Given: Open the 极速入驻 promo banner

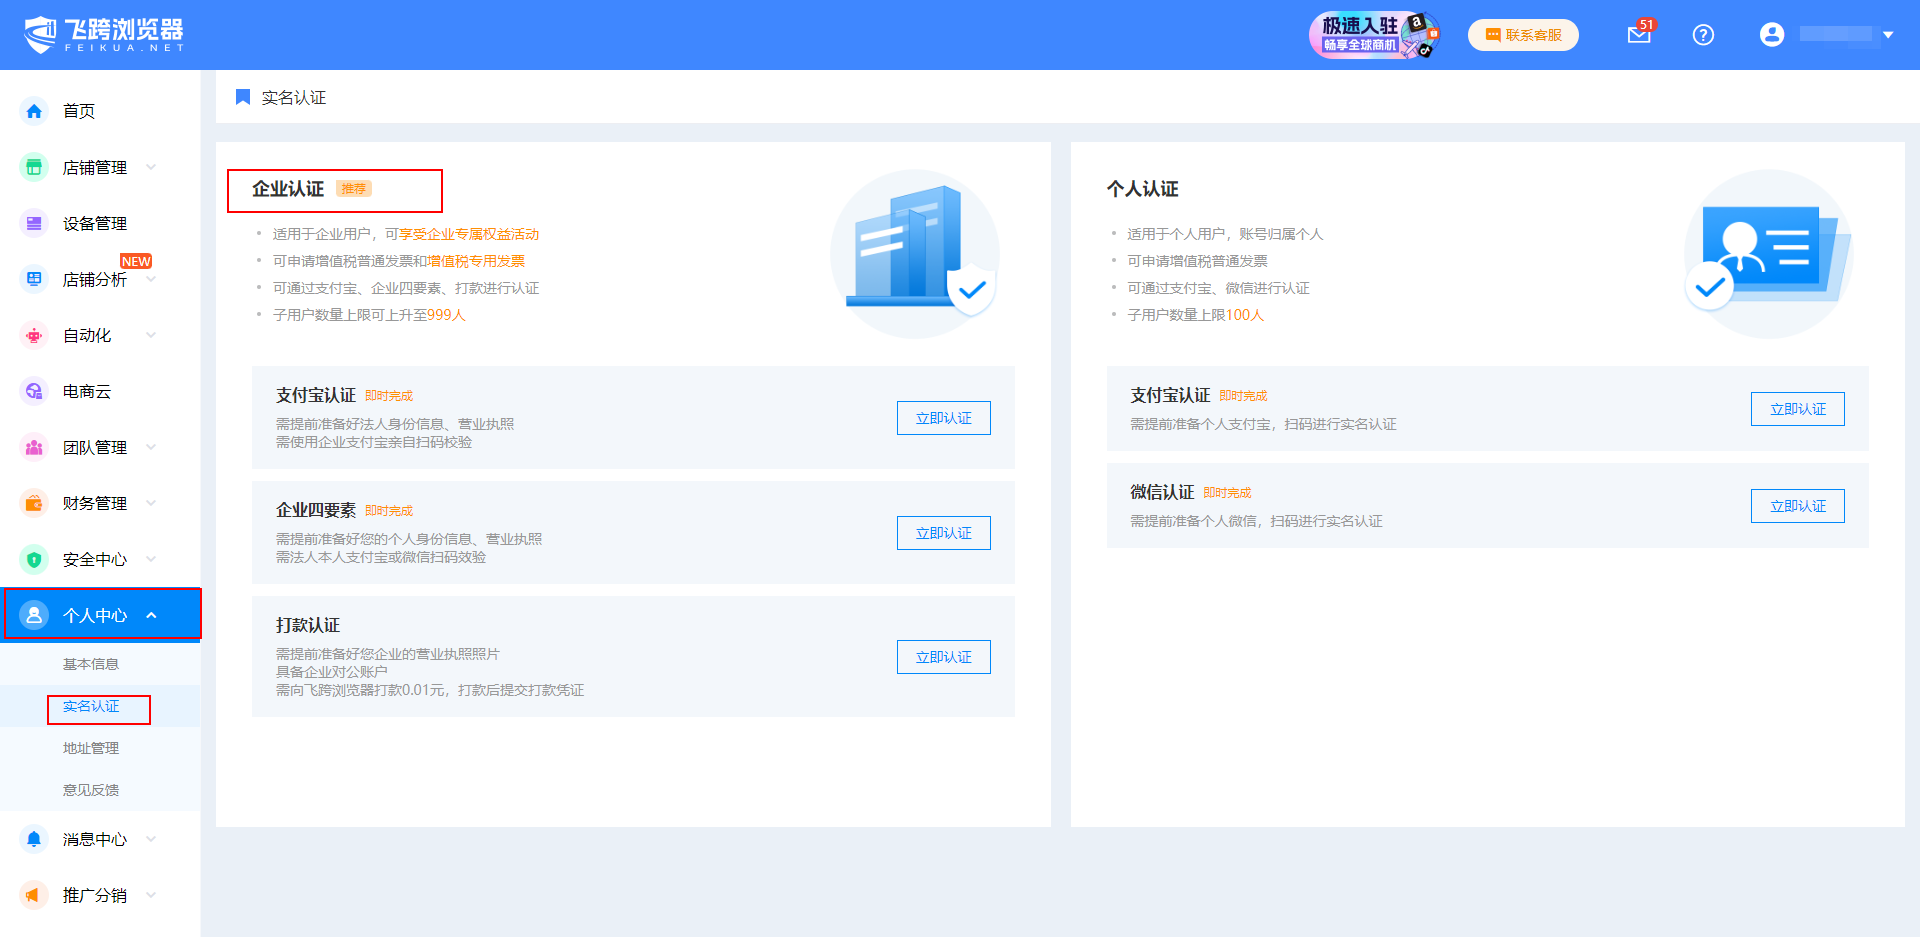Looking at the screenshot, I should pyautogui.click(x=1373, y=35).
